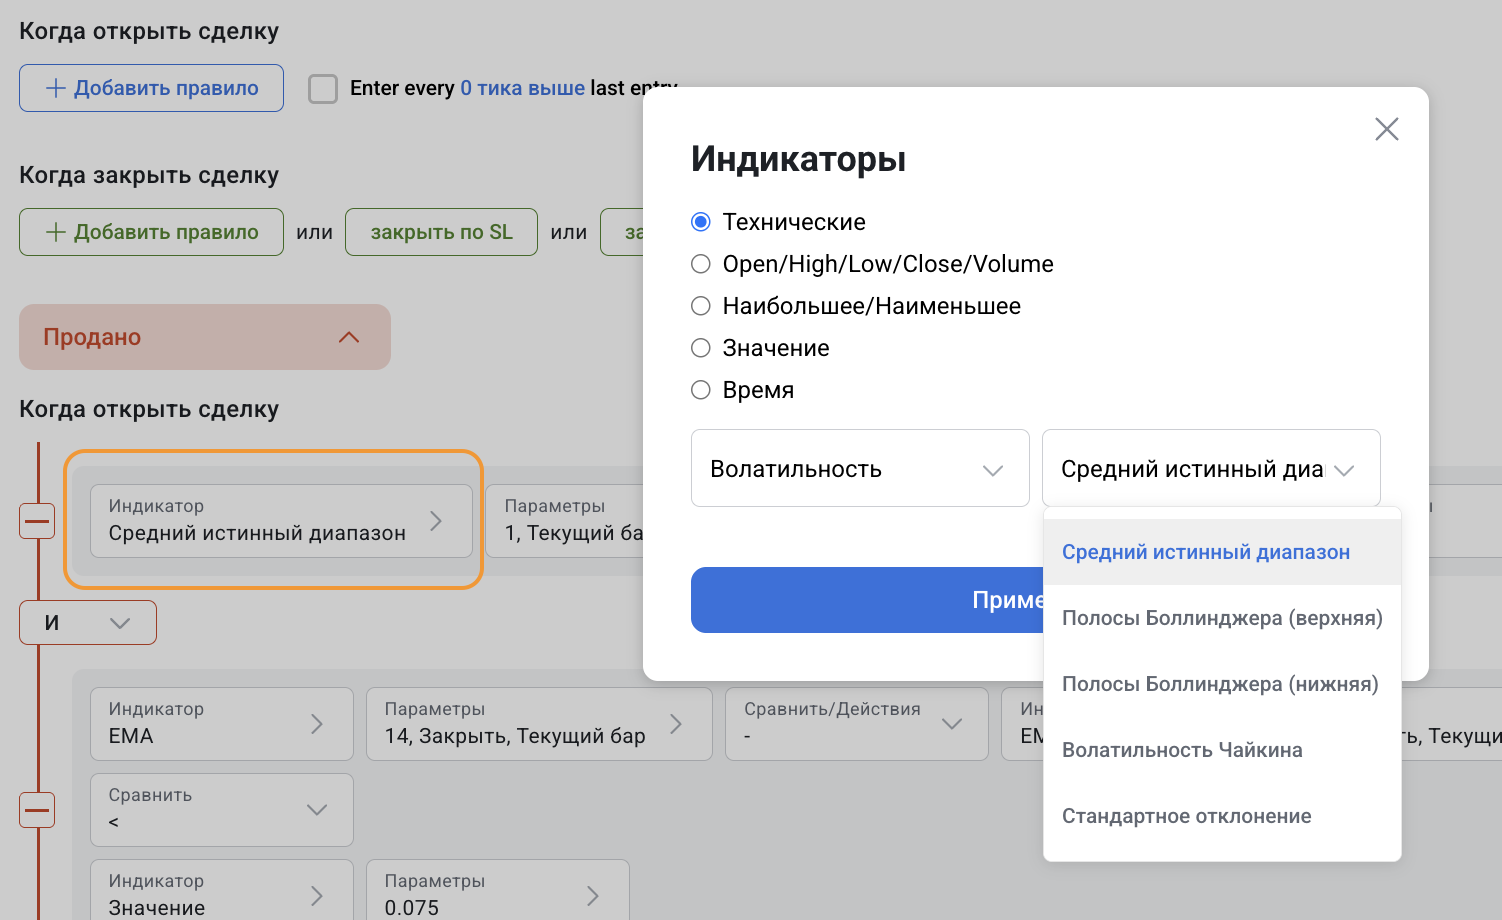Click plus icon in green Добавить правило
1502x920 pixels.
pyautogui.click(x=56, y=232)
